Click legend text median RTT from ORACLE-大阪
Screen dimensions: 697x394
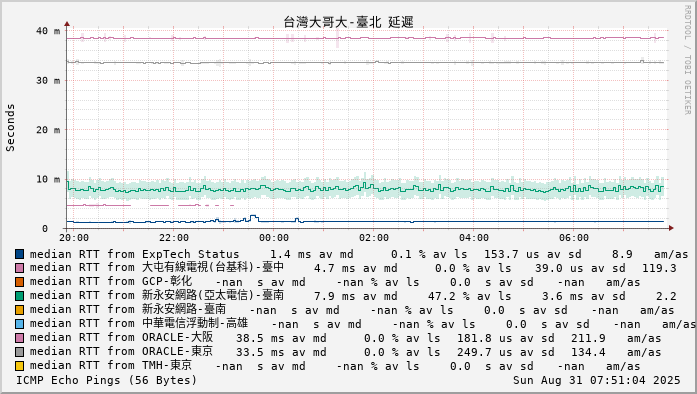121,338
